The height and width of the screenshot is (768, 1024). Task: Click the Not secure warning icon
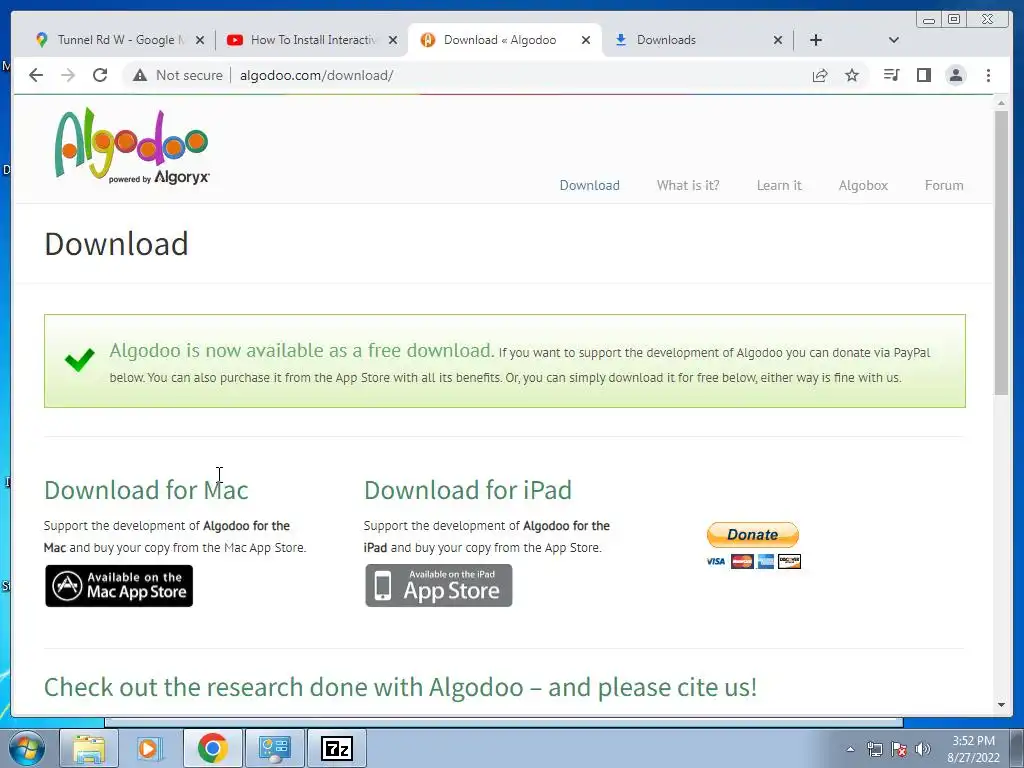point(140,76)
